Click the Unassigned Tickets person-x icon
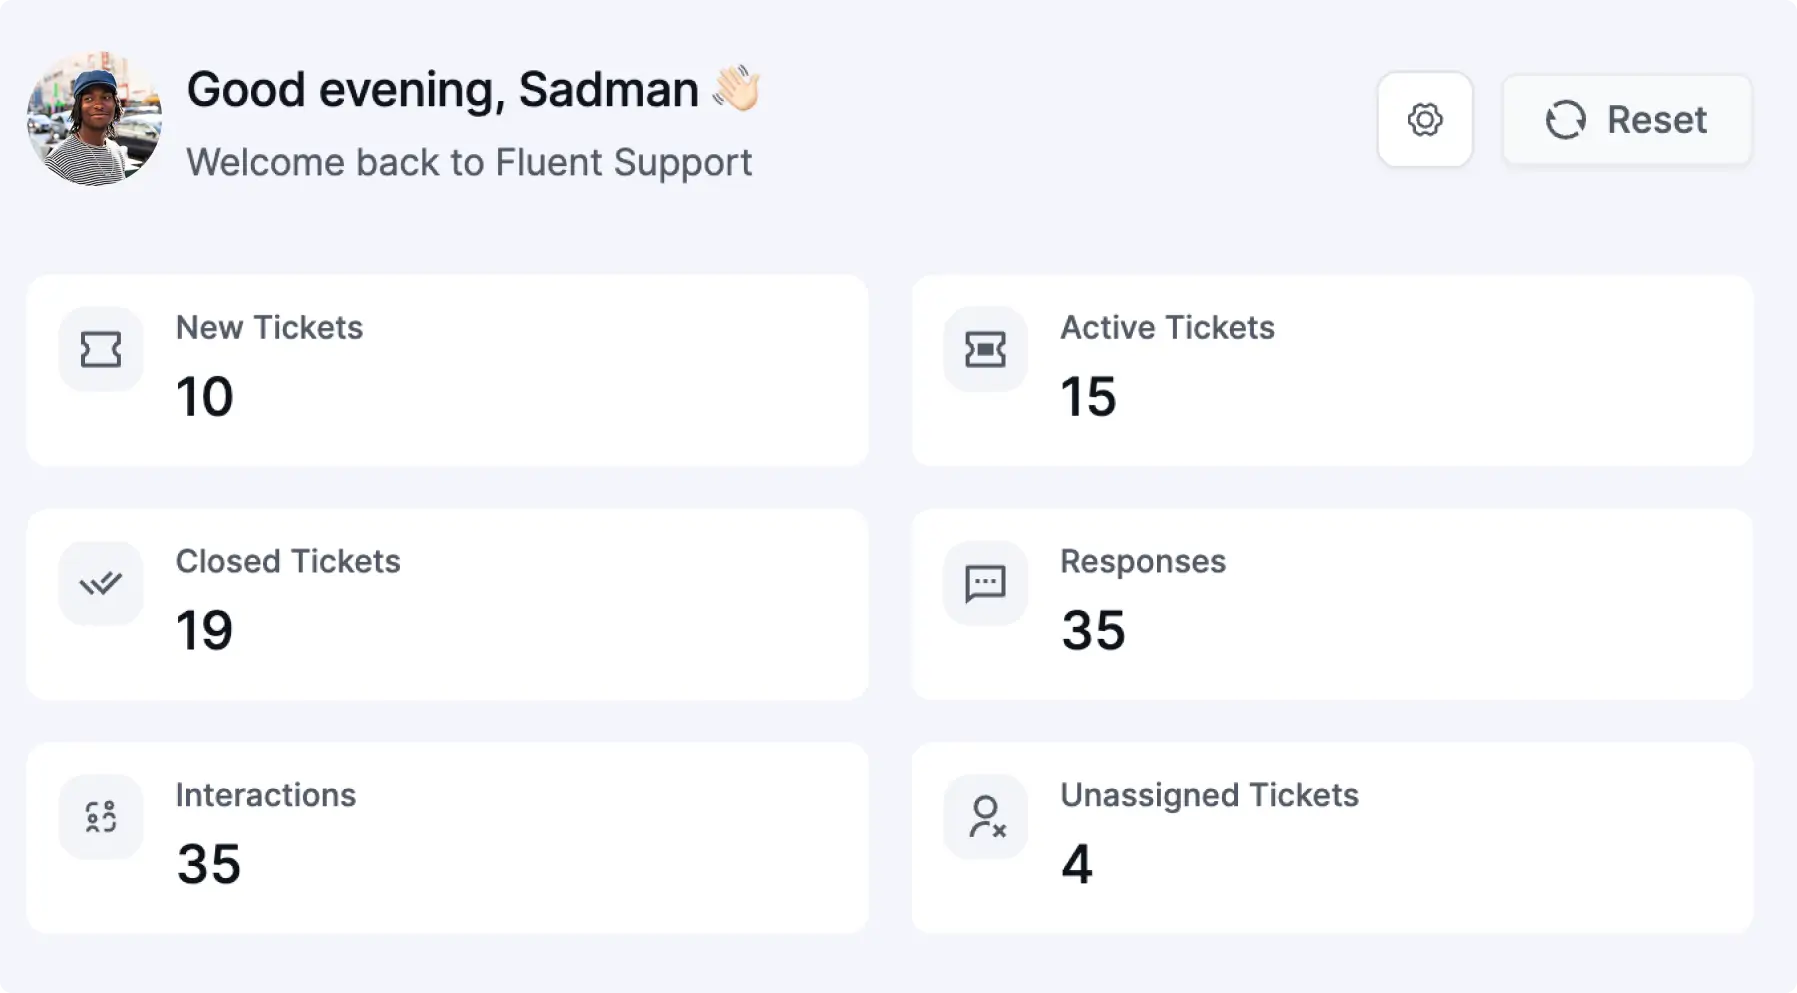Viewport: 1797px width, 993px height. coord(984,817)
